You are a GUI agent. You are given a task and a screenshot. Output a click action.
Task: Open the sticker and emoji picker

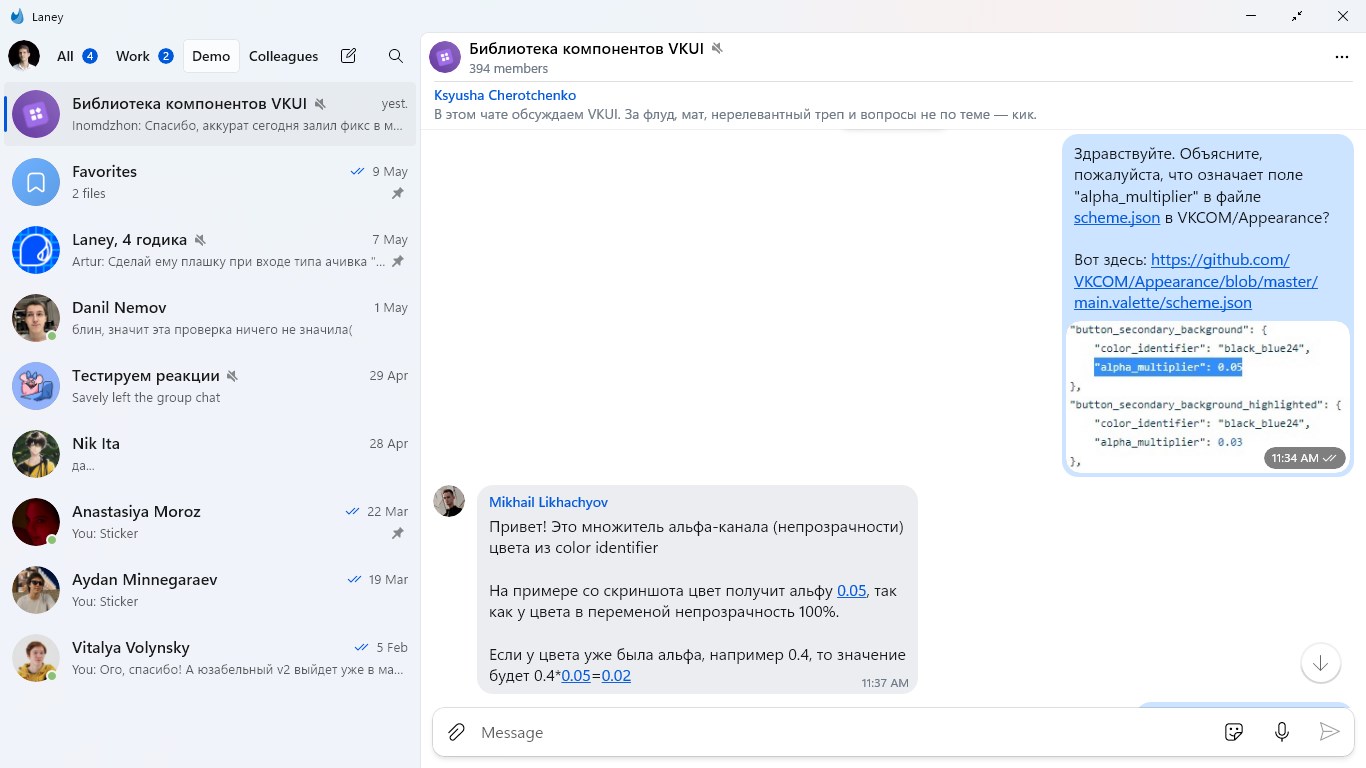(1234, 732)
